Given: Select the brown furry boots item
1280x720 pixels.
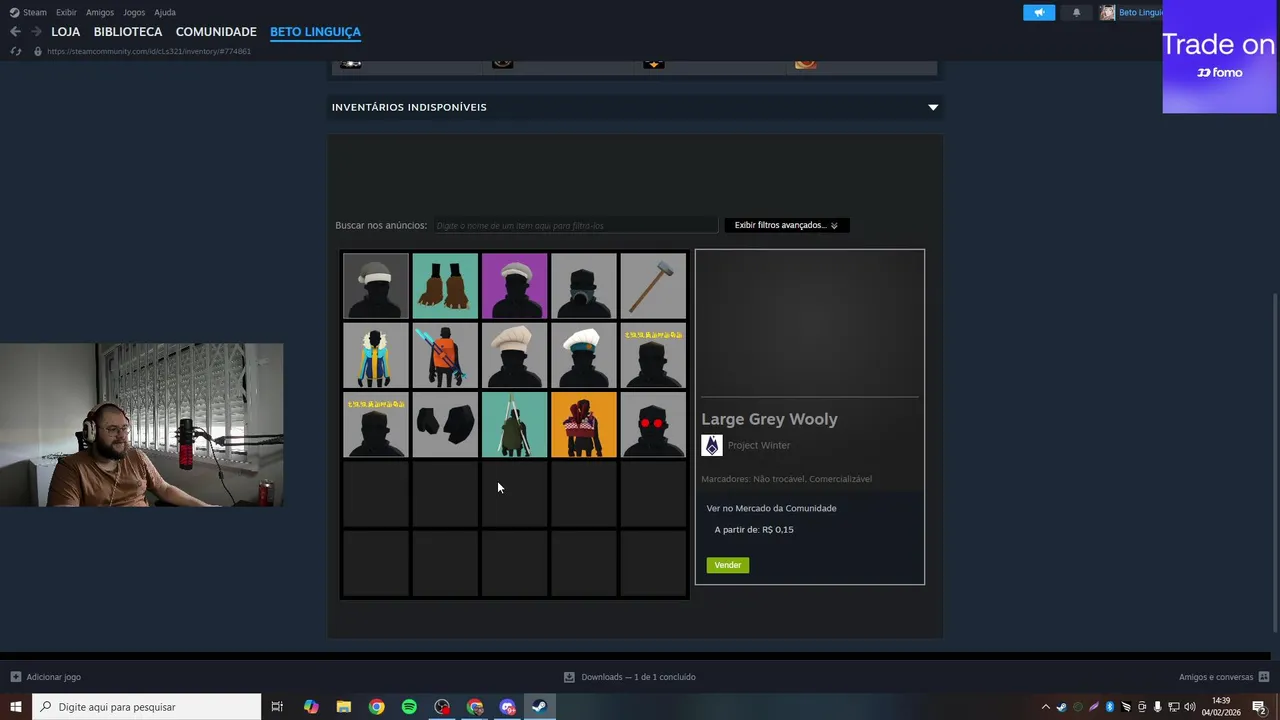Looking at the screenshot, I should click(x=445, y=286).
